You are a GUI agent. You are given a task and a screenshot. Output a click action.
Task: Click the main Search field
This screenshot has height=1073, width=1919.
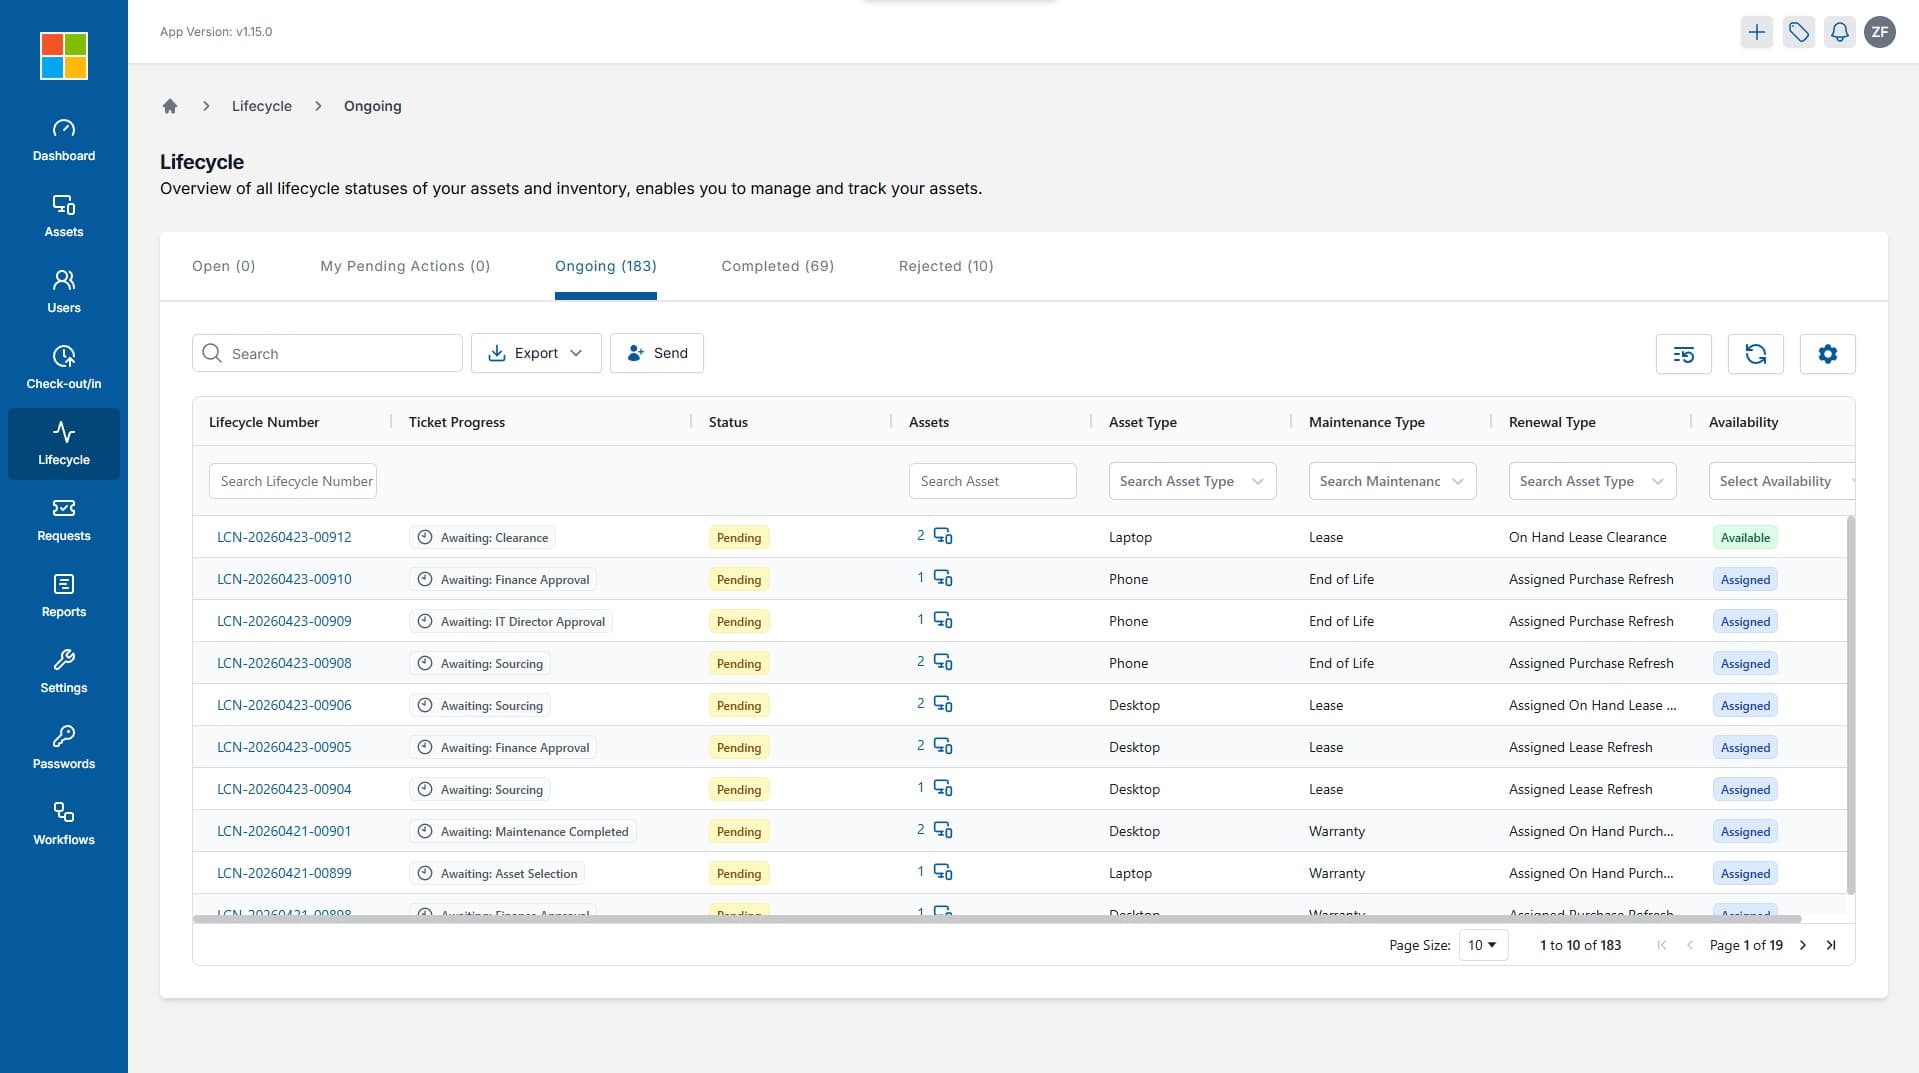click(327, 353)
